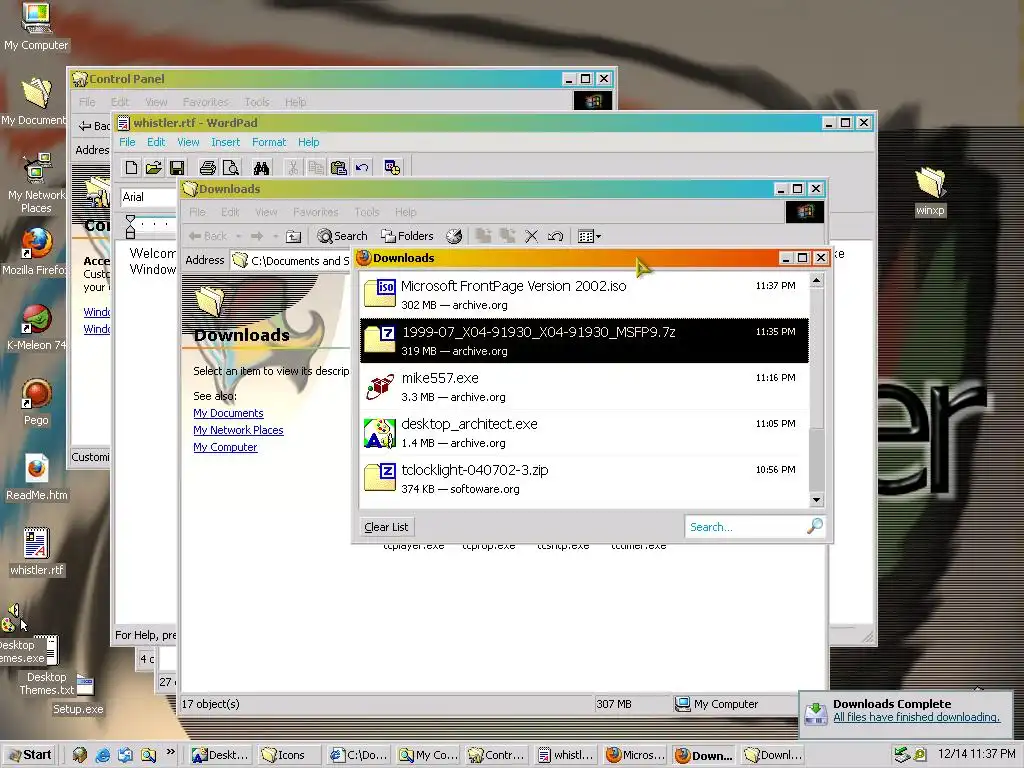The image size is (1024, 768).
Task: Open My Computer link in explorer pane
Action: [x=225, y=447]
